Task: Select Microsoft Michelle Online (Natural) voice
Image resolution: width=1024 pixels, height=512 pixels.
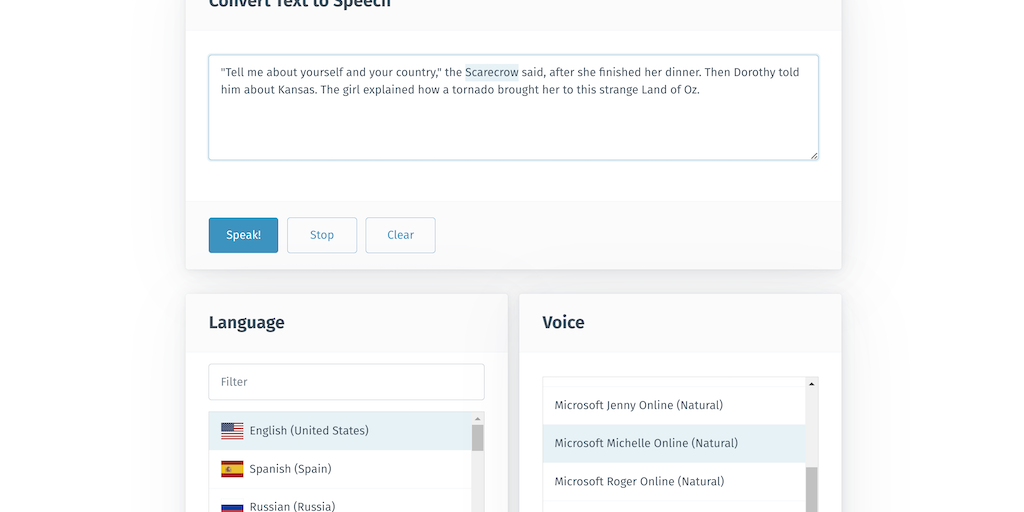Action: (646, 443)
